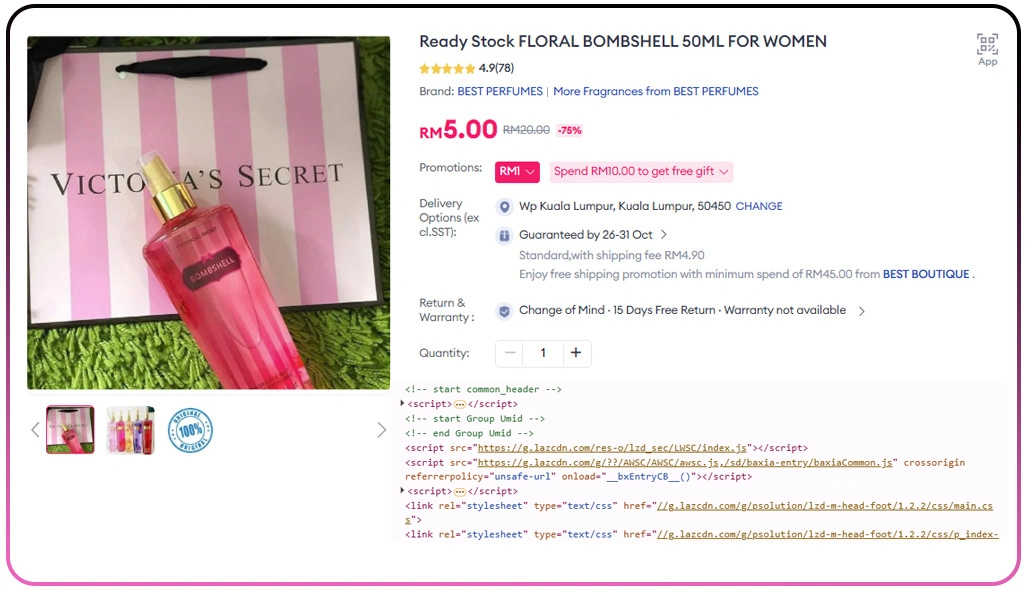Click the location pin delivery icon
The width and height of the screenshot is (1026, 589).
tap(504, 207)
